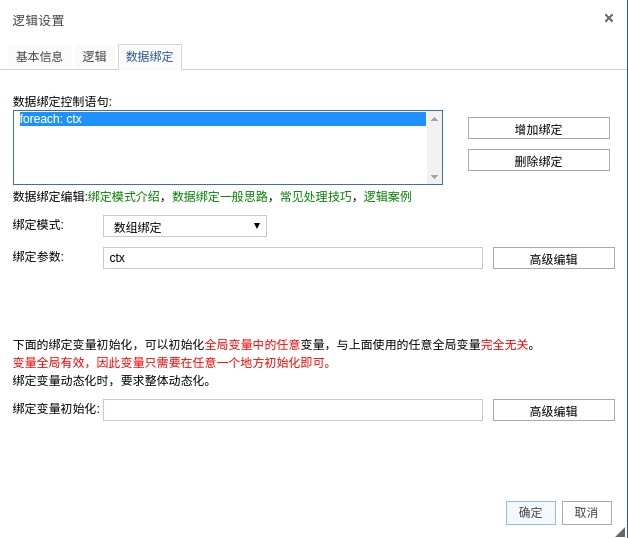Screen dimensions: 628x538
Task: Close the 逻辑设置 dialog with X
Action: pyautogui.click(x=609, y=18)
